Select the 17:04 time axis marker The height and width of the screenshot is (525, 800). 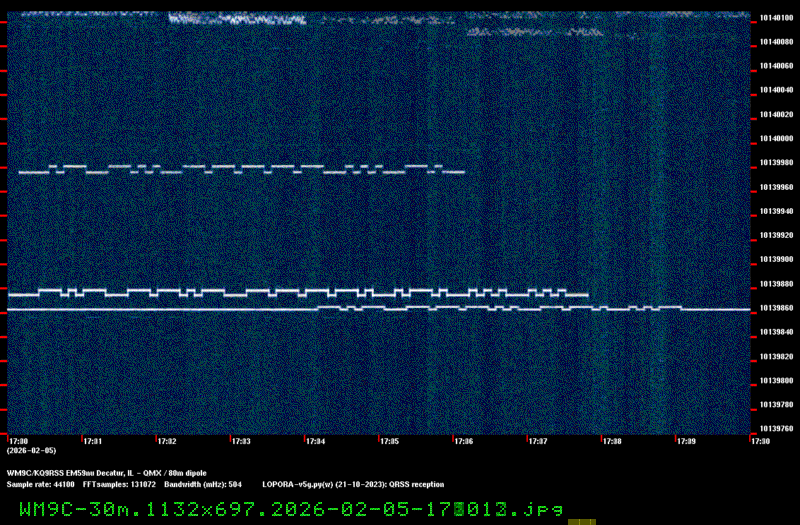[x=315, y=441]
